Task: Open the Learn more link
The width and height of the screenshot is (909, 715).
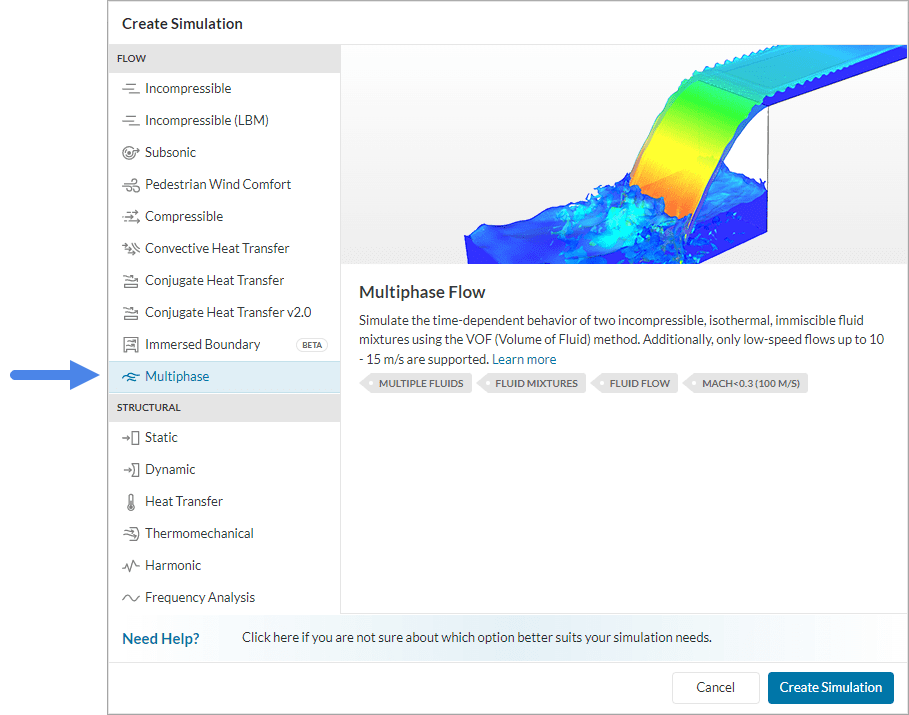Action: coord(524,359)
